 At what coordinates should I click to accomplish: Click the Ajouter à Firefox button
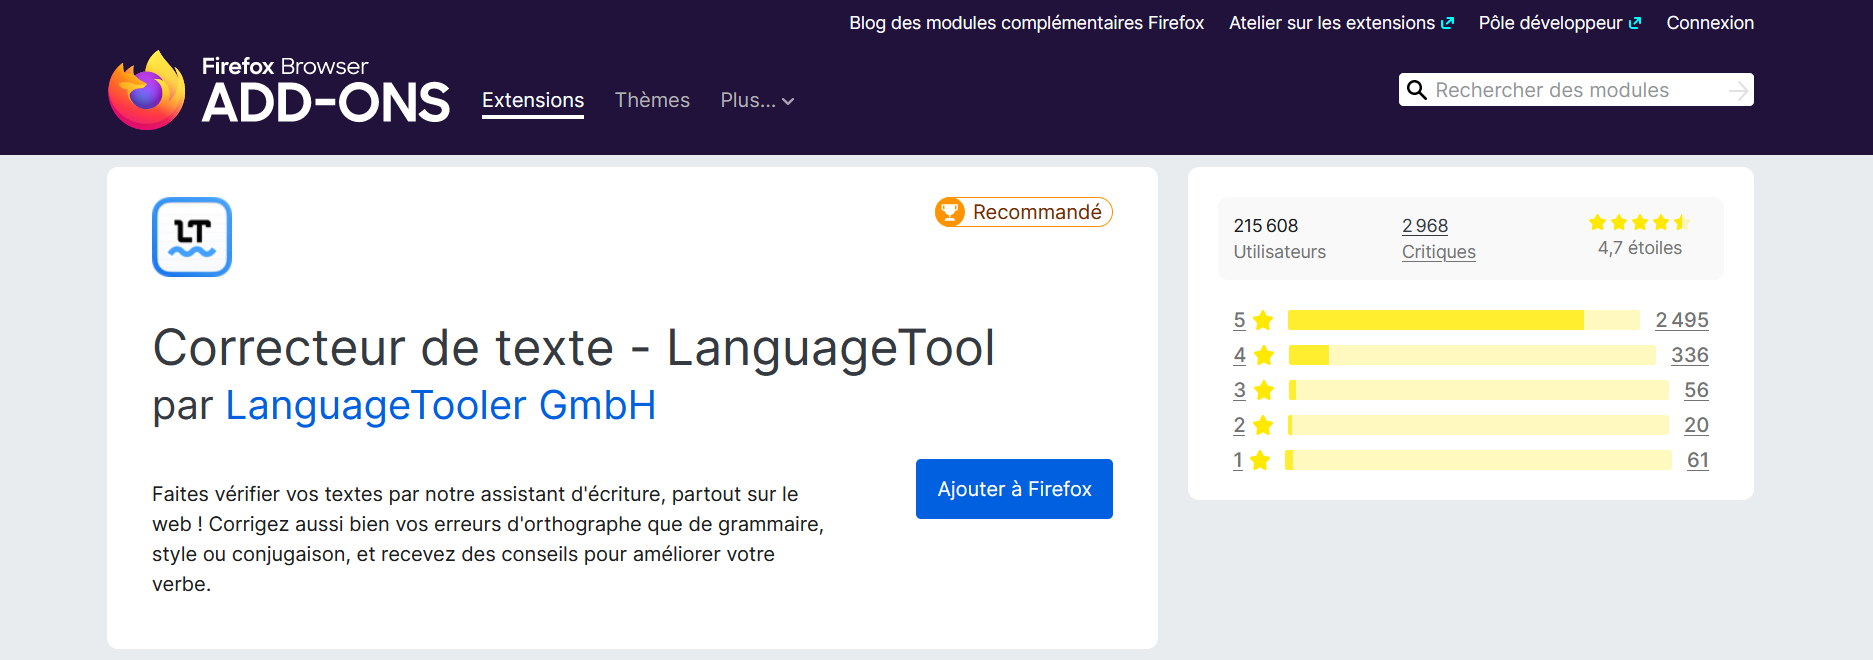pos(1014,489)
